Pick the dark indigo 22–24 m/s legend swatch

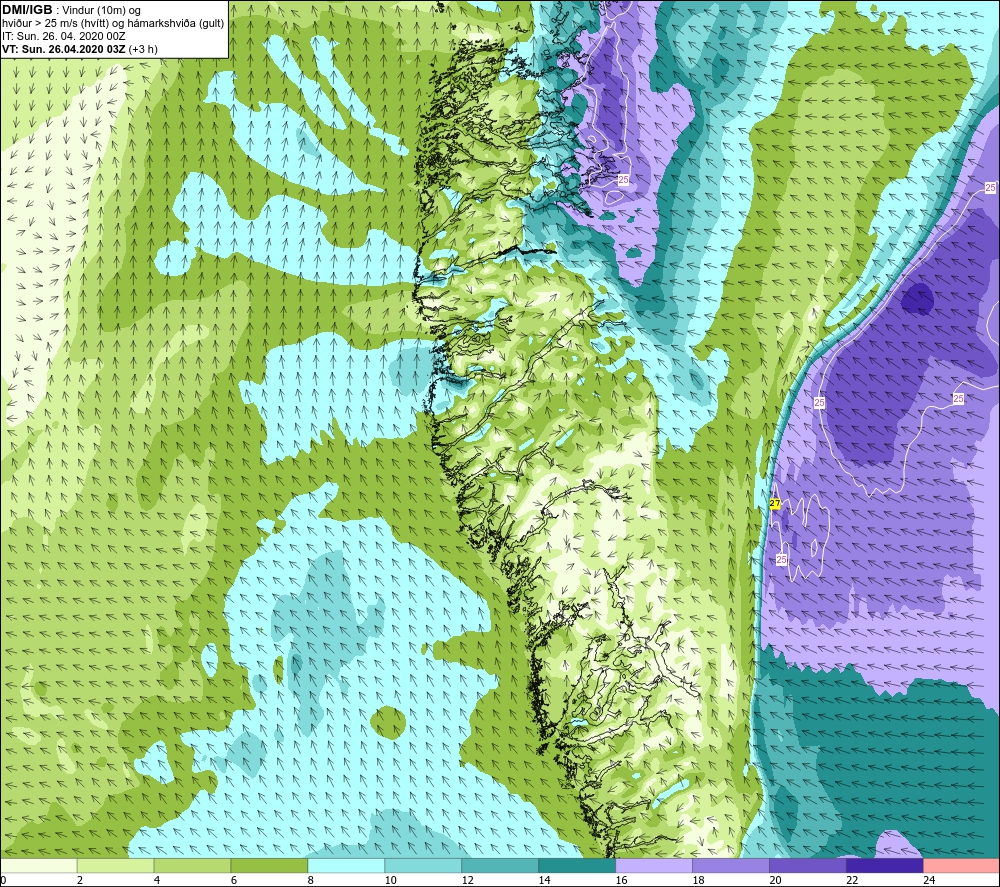point(885,866)
